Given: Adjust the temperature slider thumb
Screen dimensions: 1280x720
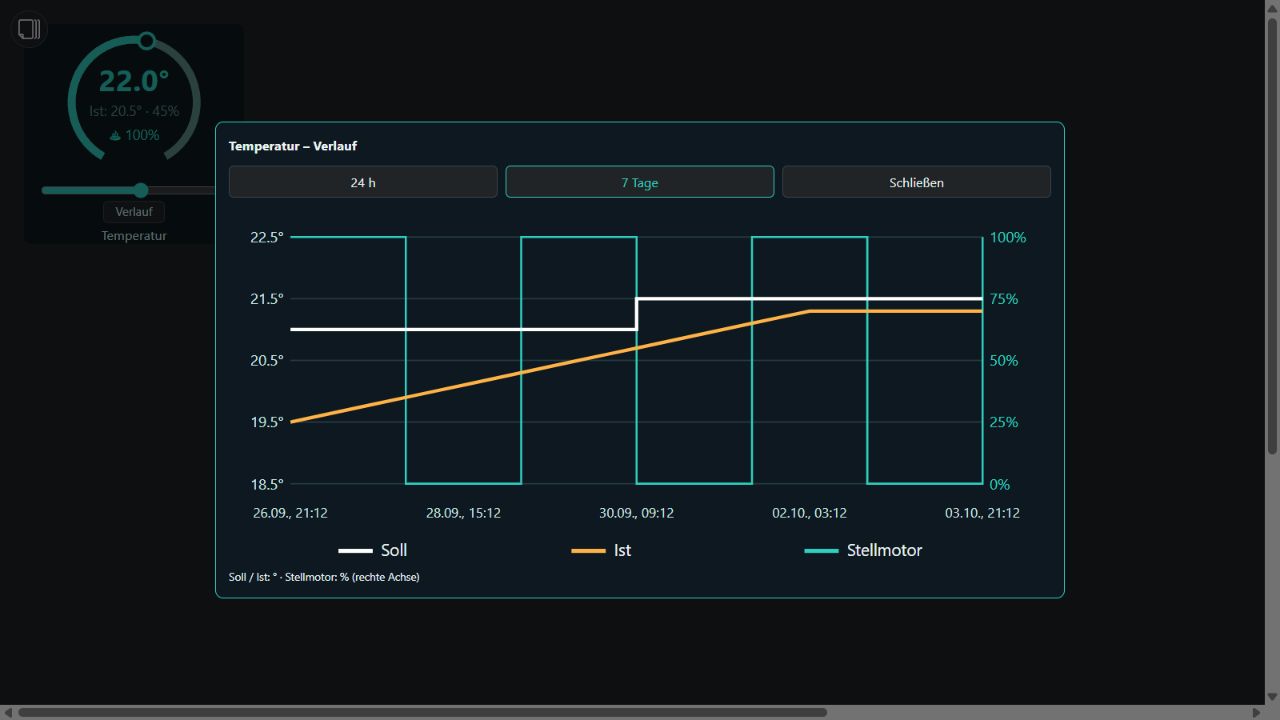Looking at the screenshot, I should point(141,190).
